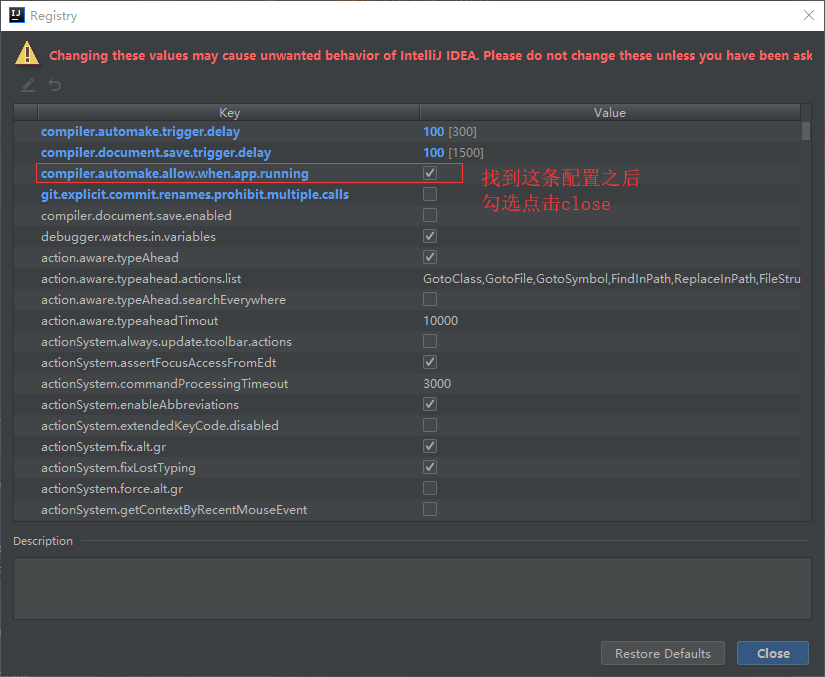Select actionSystem.enableAbbreviations key
The width and height of the screenshot is (825, 677).
tap(140, 405)
